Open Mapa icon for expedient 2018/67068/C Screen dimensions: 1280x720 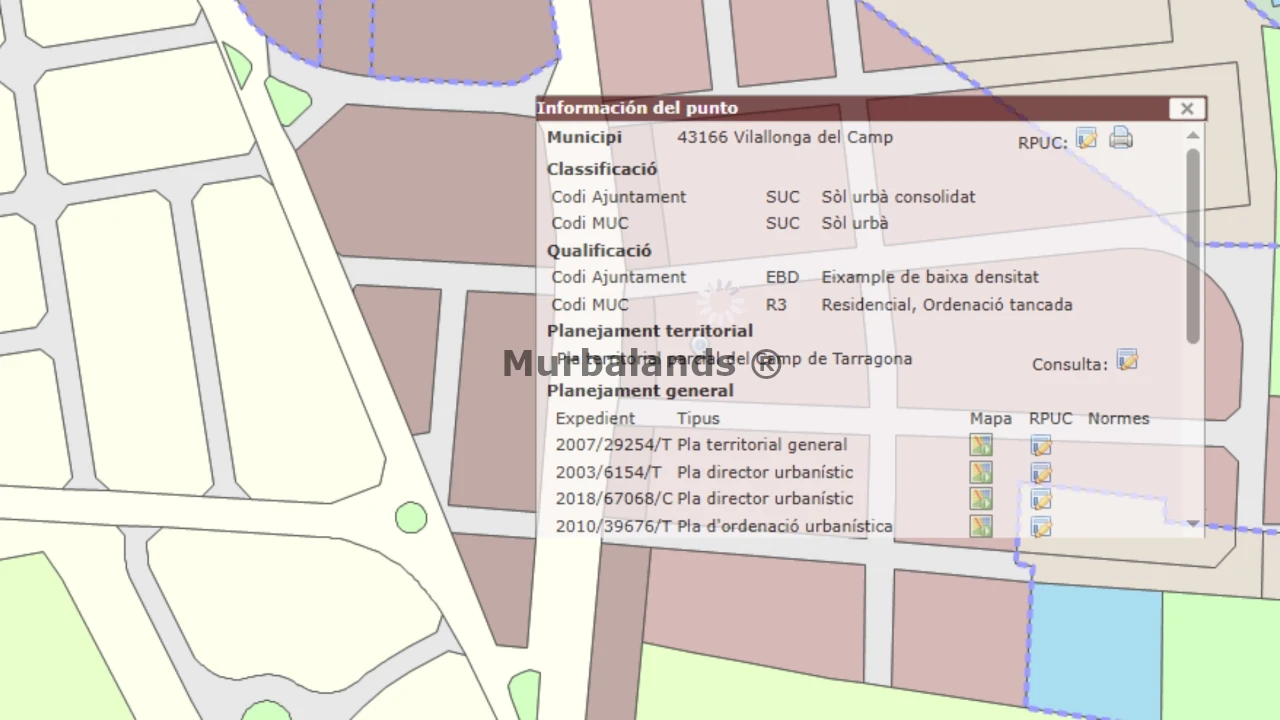click(981, 499)
